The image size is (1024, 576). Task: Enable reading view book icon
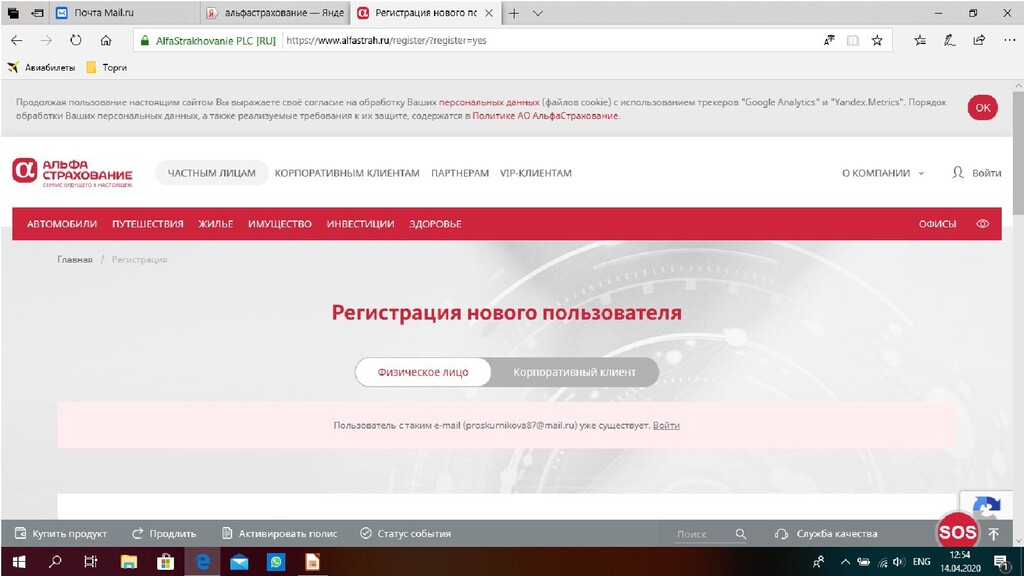tap(852, 40)
